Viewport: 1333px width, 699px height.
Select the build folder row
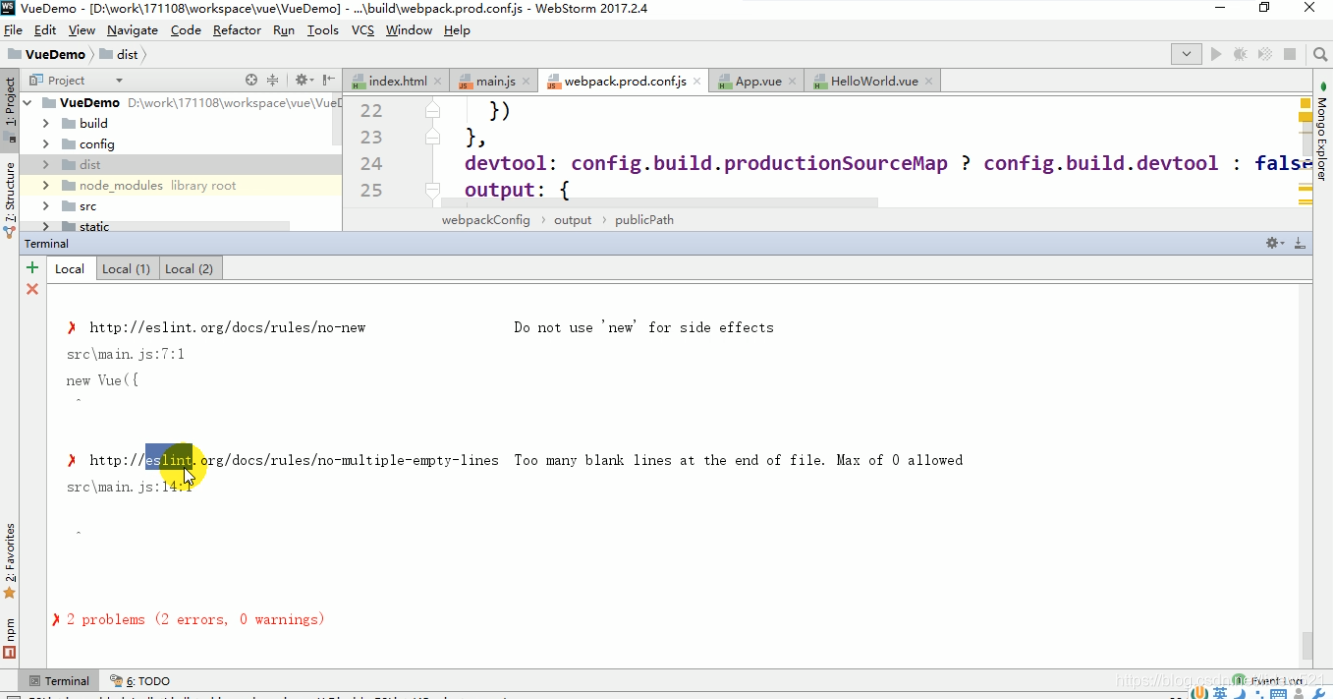click(180, 123)
